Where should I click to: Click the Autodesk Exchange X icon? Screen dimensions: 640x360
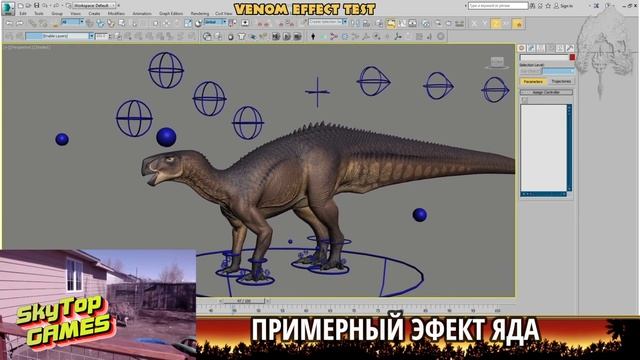tap(597, 6)
